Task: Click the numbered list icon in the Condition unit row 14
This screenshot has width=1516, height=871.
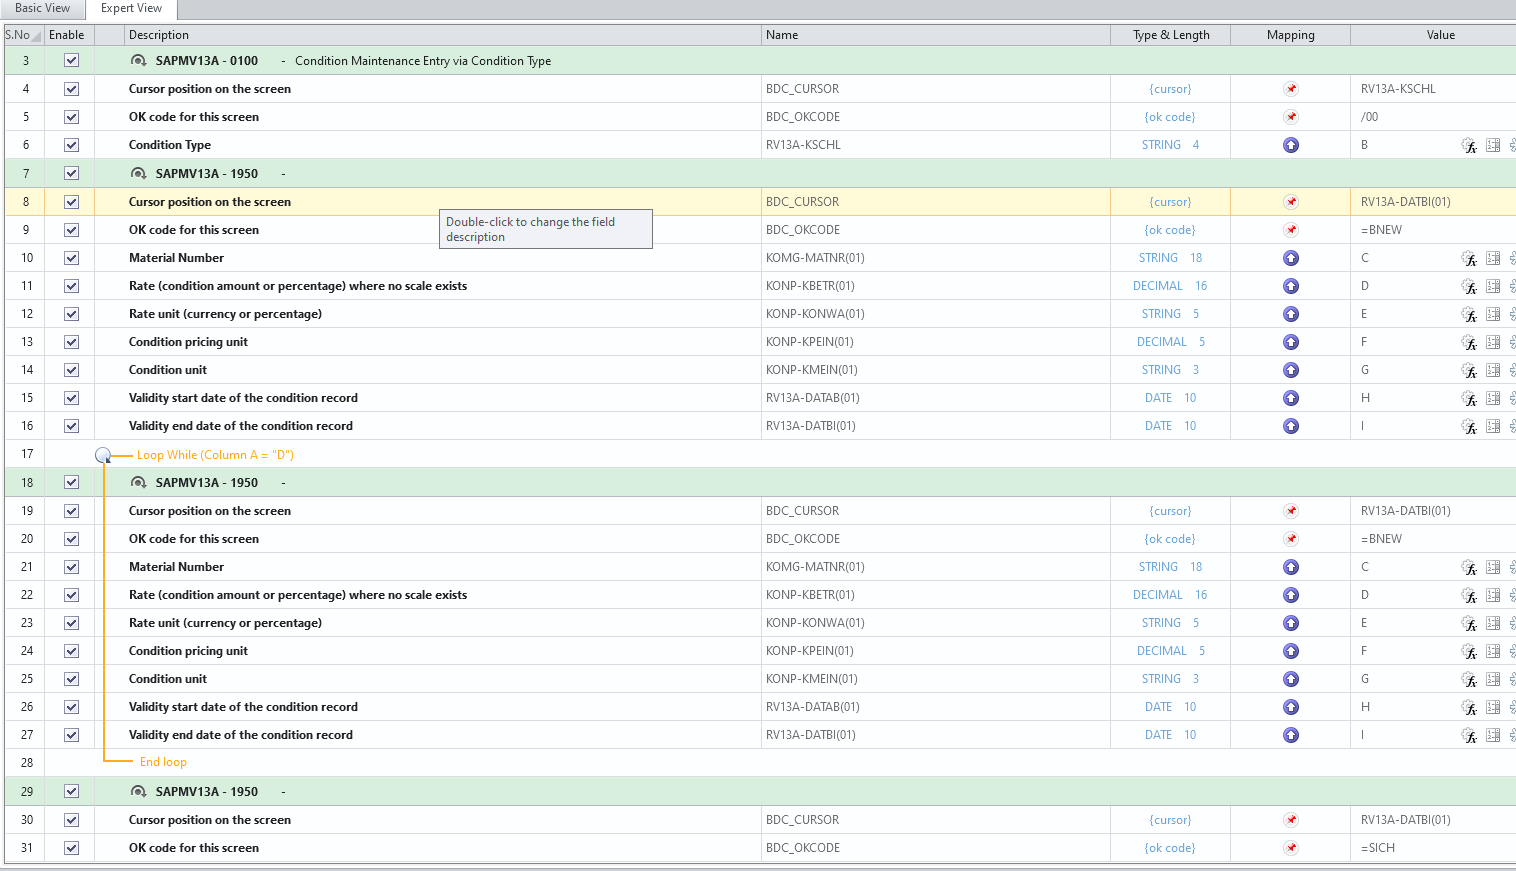Action: (1493, 370)
